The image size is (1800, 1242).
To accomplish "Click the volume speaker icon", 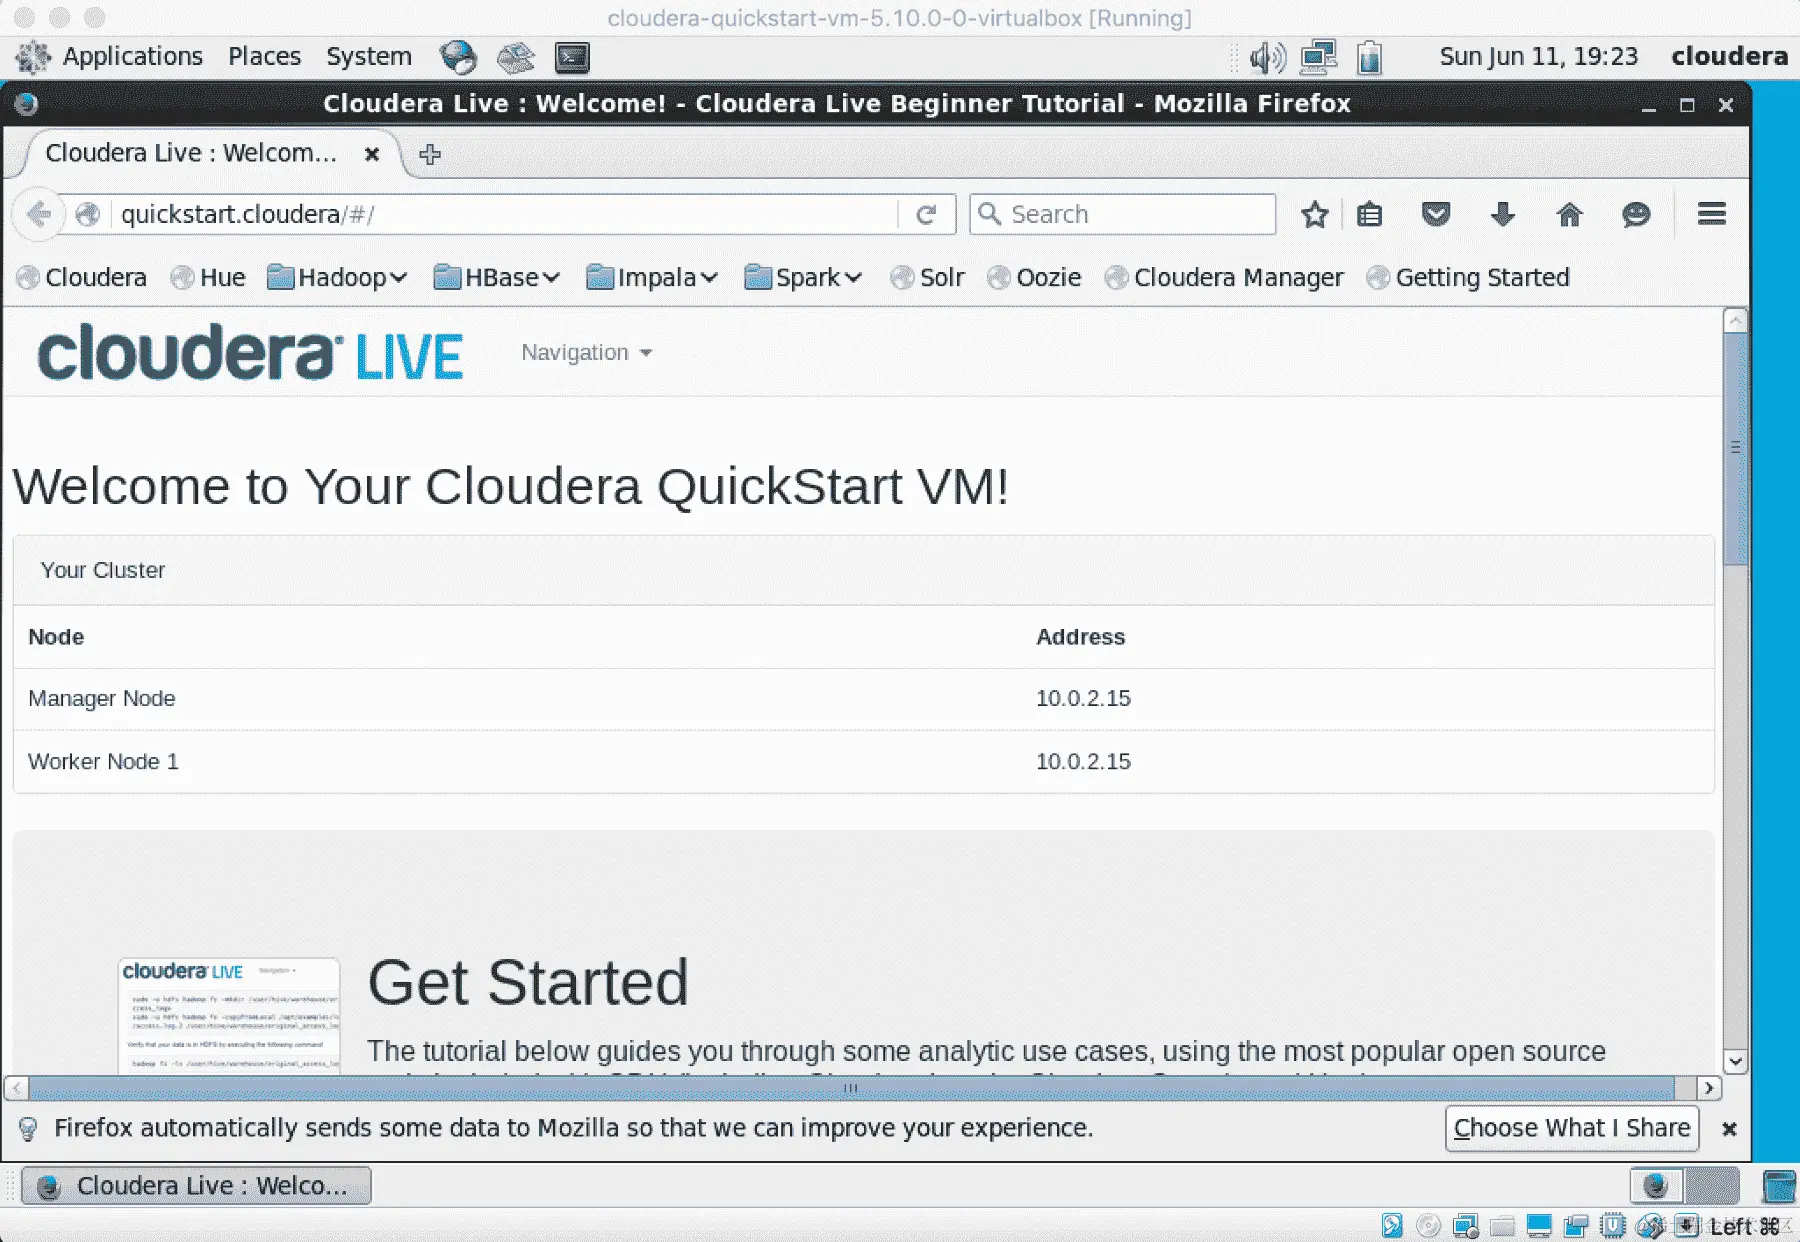I will 1267,57.
